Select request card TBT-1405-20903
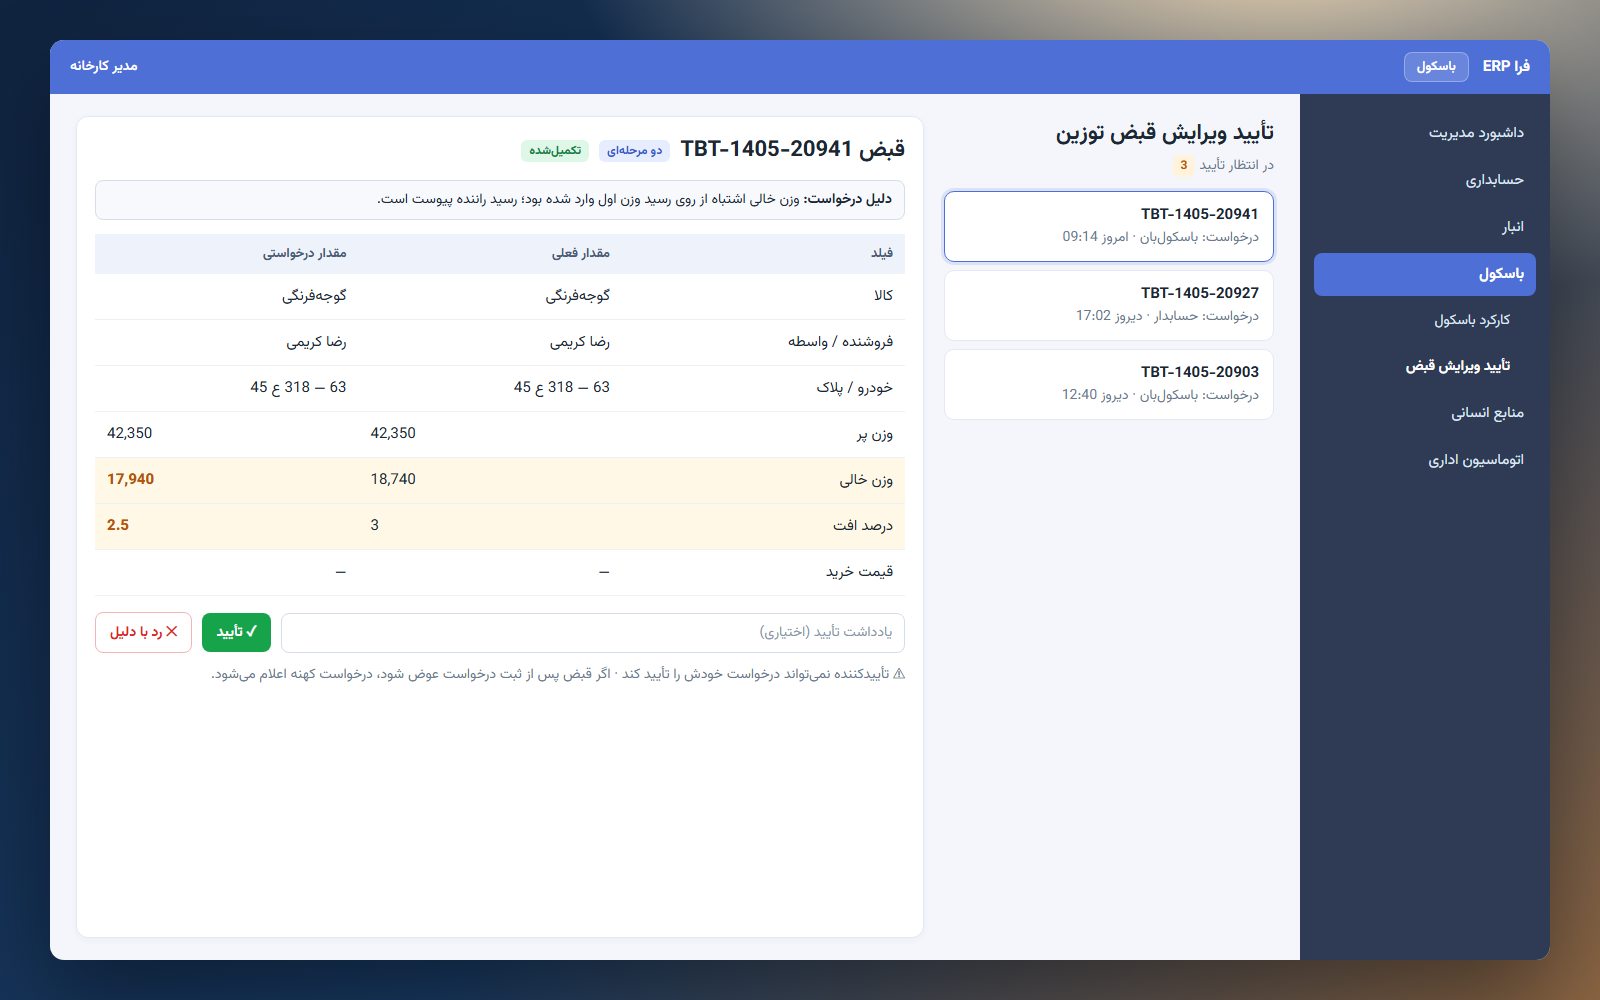The image size is (1600, 1000). click(1109, 384)
